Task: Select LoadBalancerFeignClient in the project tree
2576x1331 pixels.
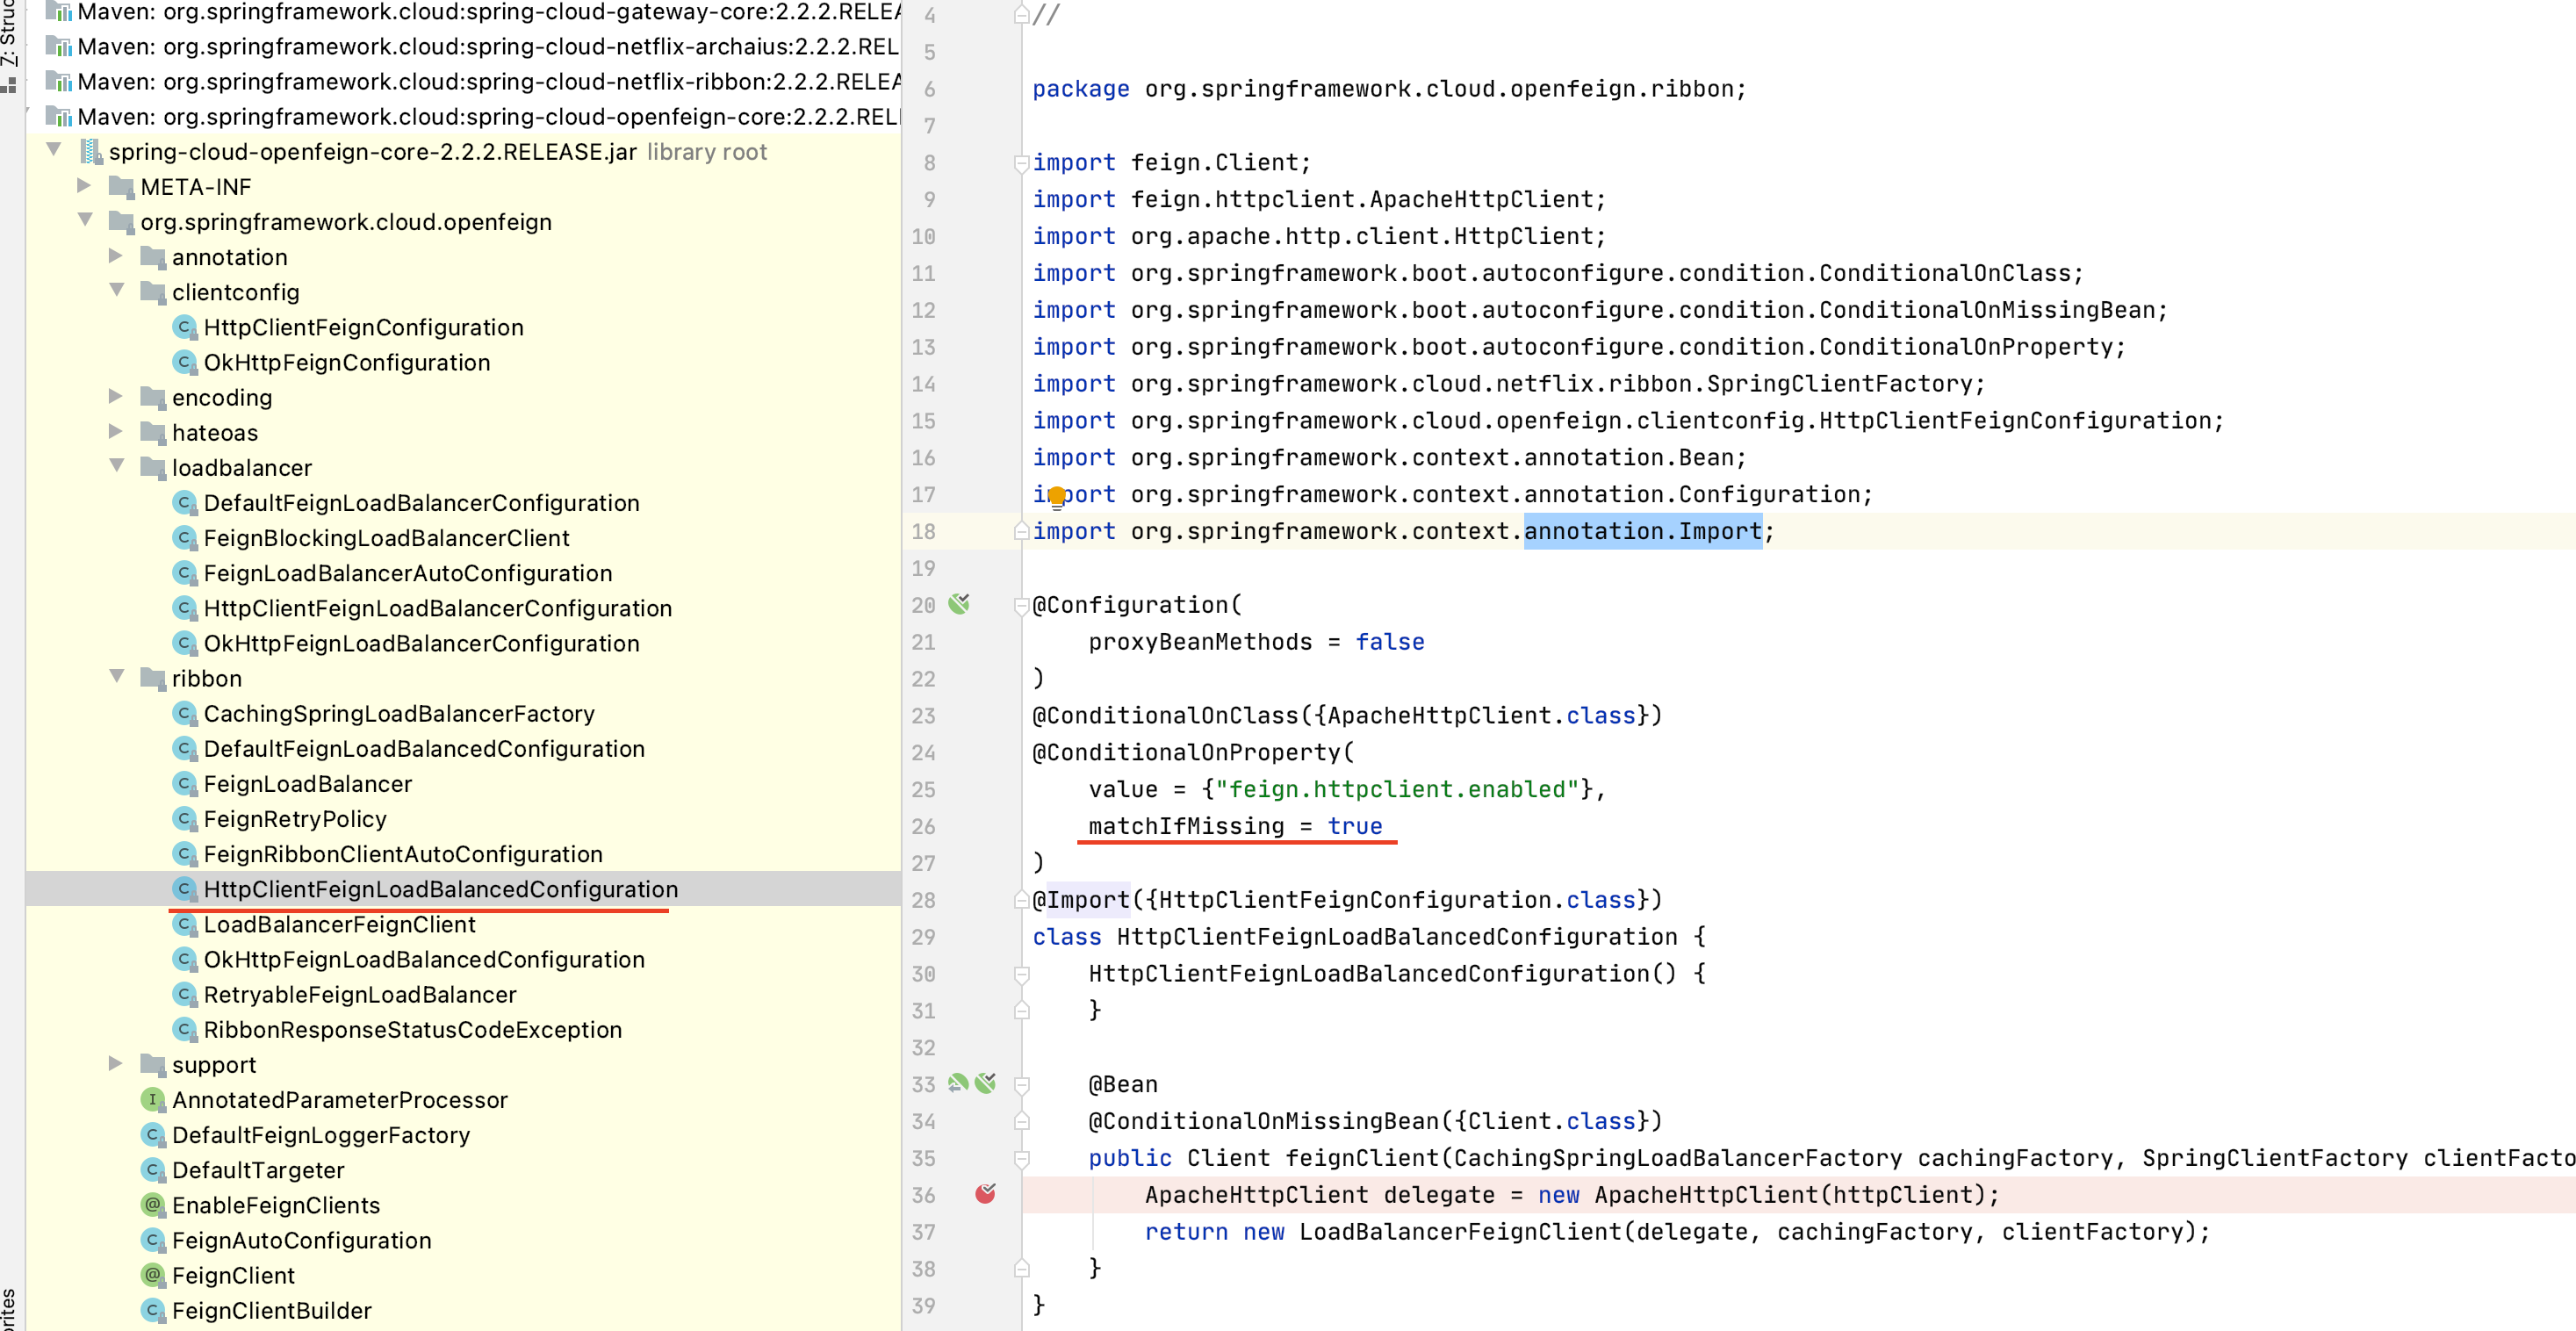Action: [340, 925]
